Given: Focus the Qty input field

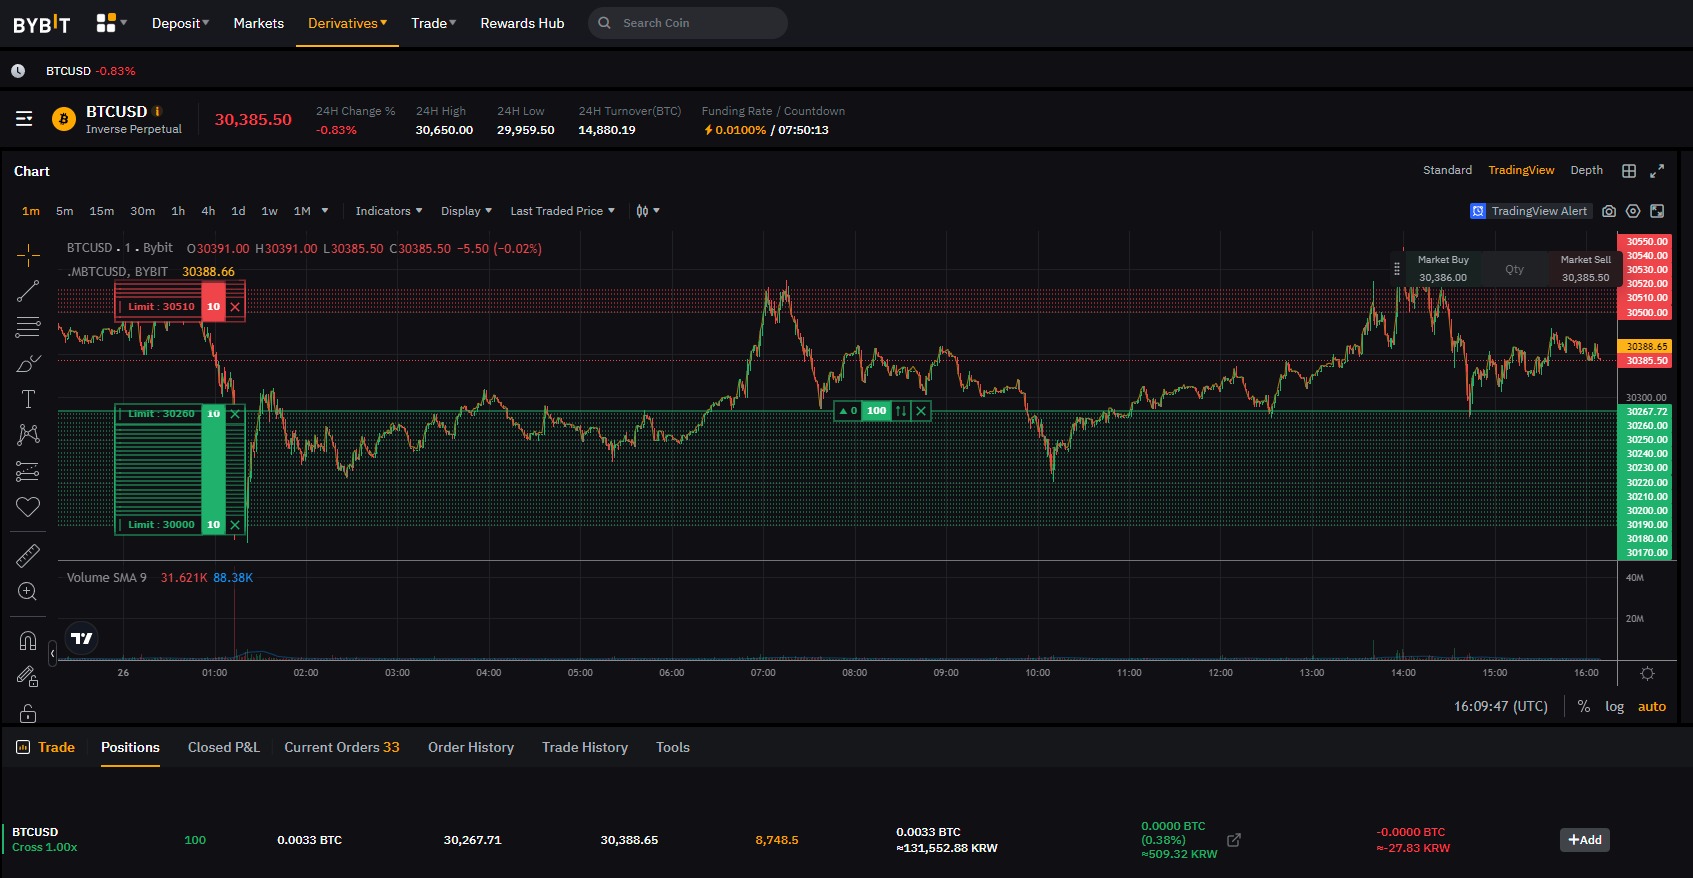Looking at the screenshot, I should point(1514,269).
